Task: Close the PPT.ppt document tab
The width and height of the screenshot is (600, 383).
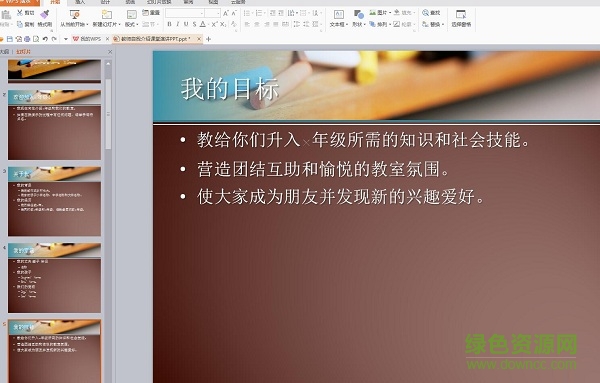Action: click(199, 39)
